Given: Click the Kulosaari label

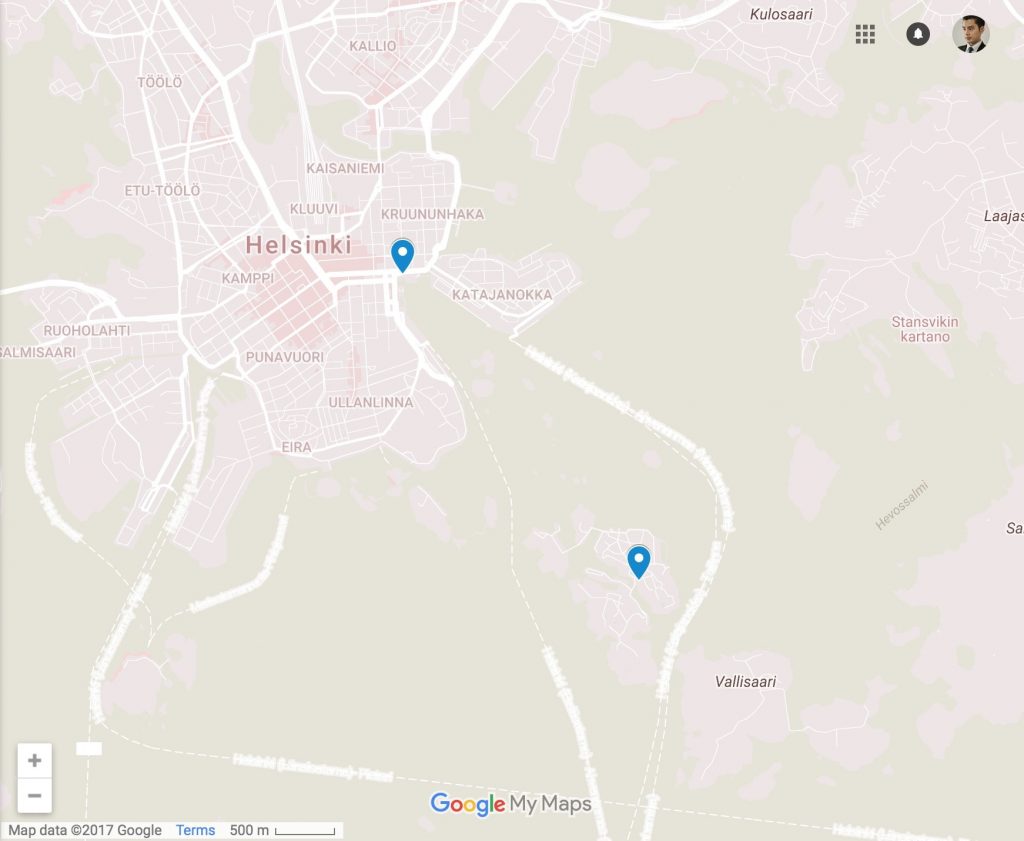Looking at the screenshot, I should tap(781, 14).
